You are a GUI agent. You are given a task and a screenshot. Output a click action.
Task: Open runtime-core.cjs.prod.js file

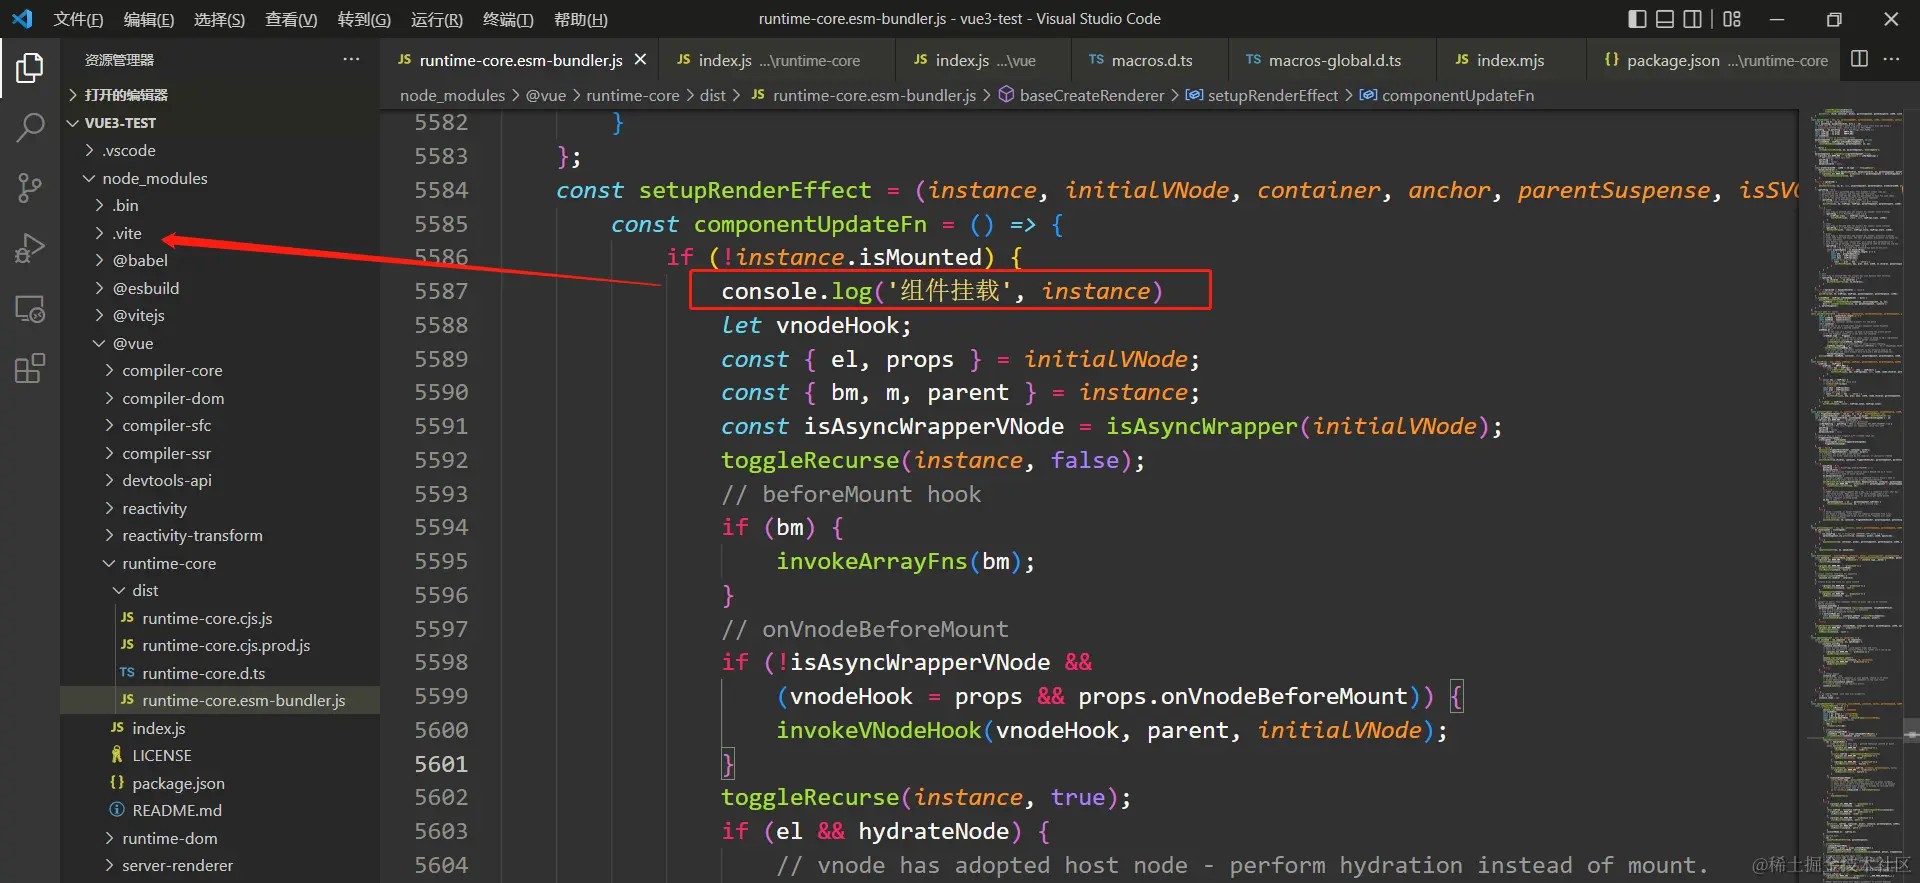click(220, 645)
